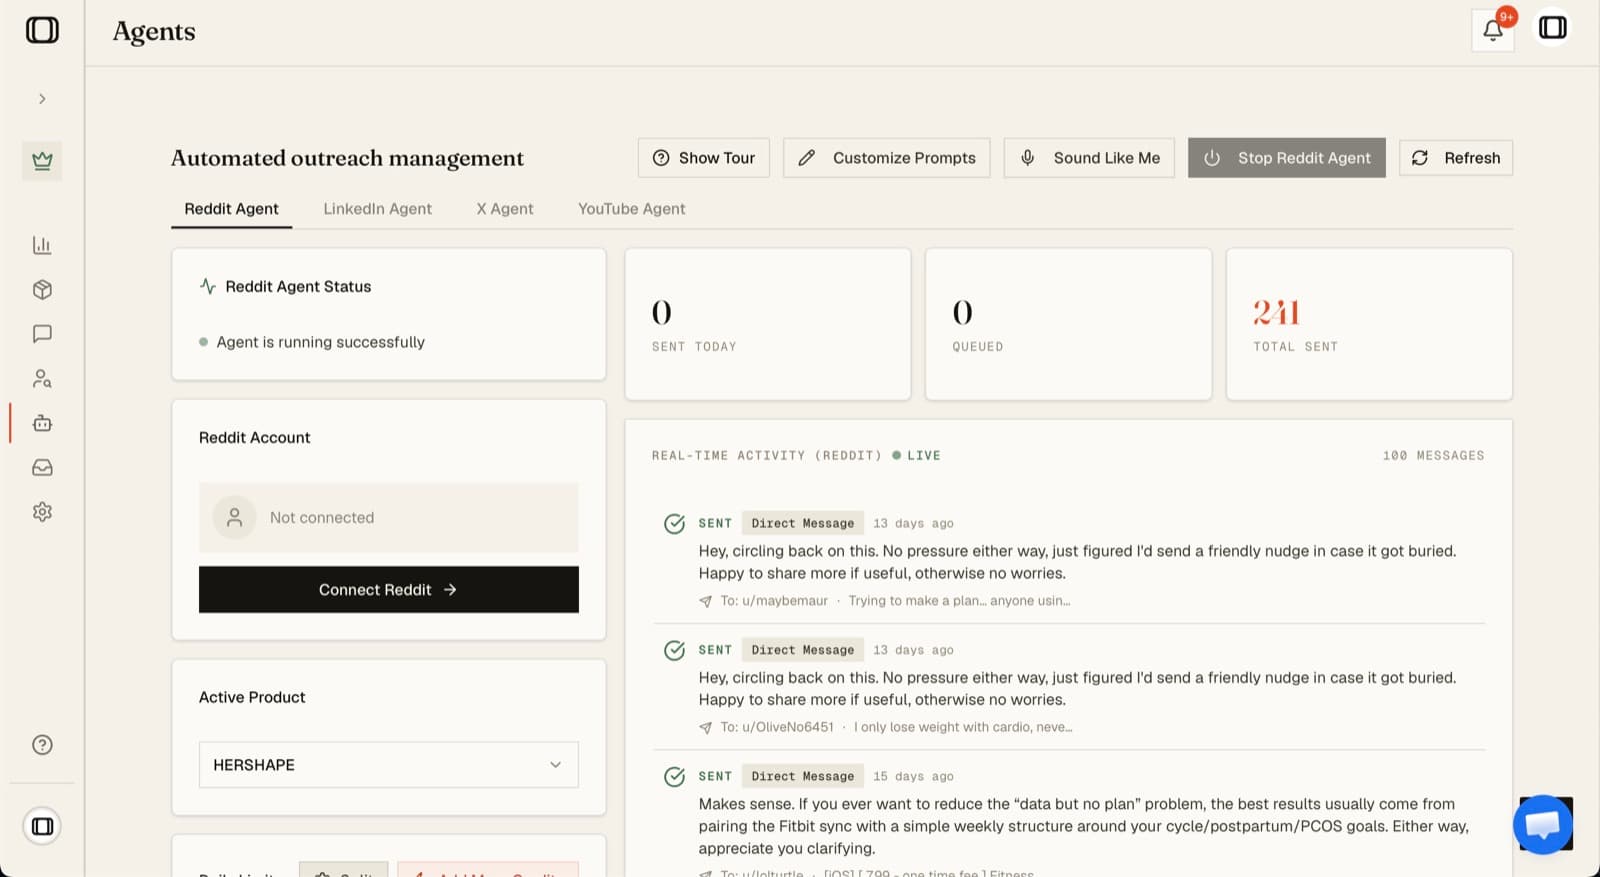The height and width of the screenshot is (877, 1600).
Task: Open the HERSHAPE active product dropdown
Action: pos(389,765)
